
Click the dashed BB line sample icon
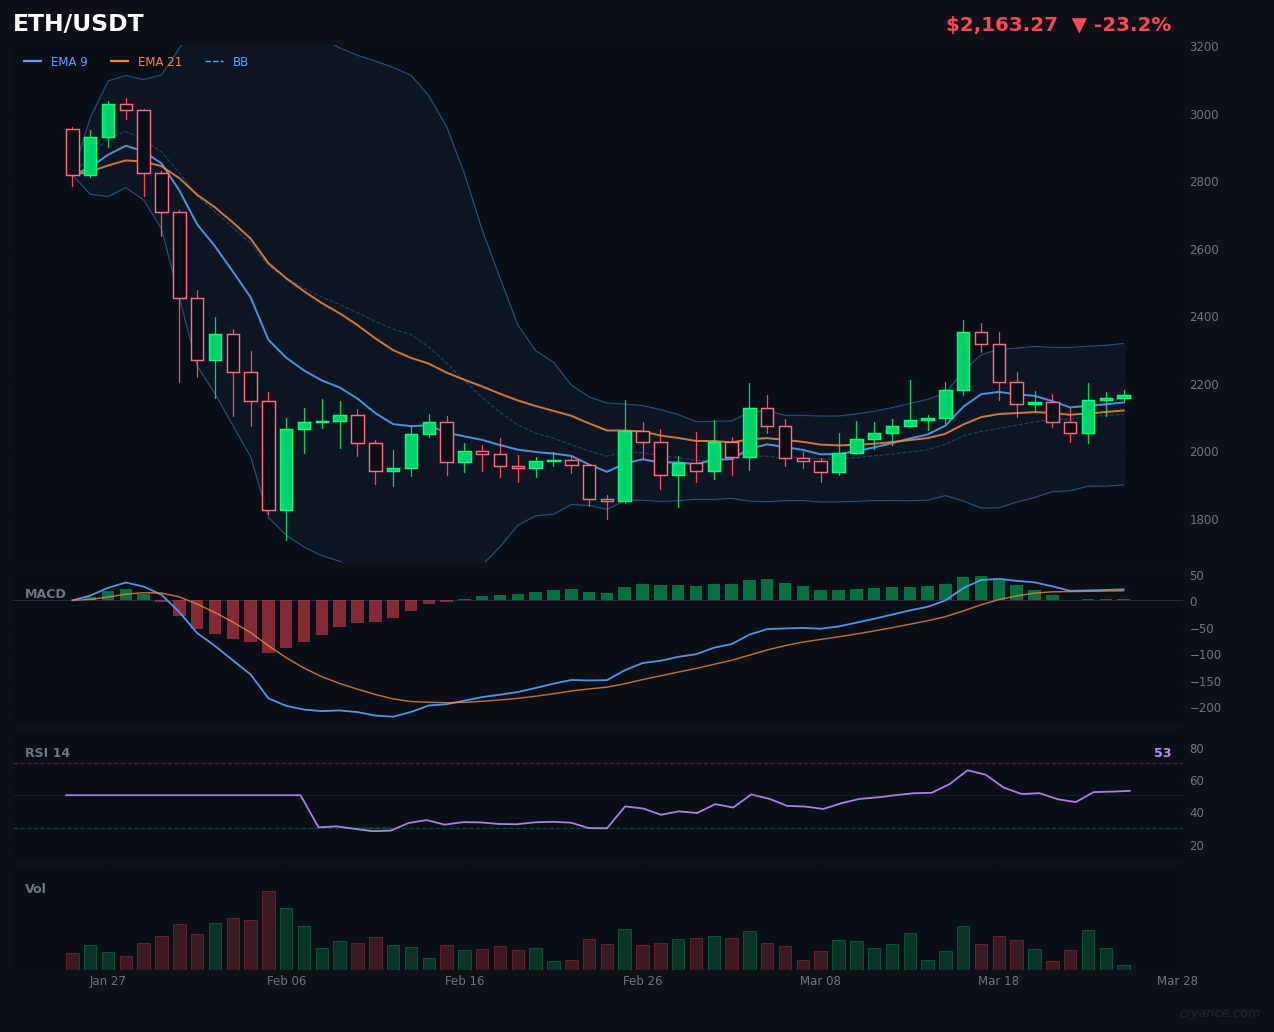213,61
